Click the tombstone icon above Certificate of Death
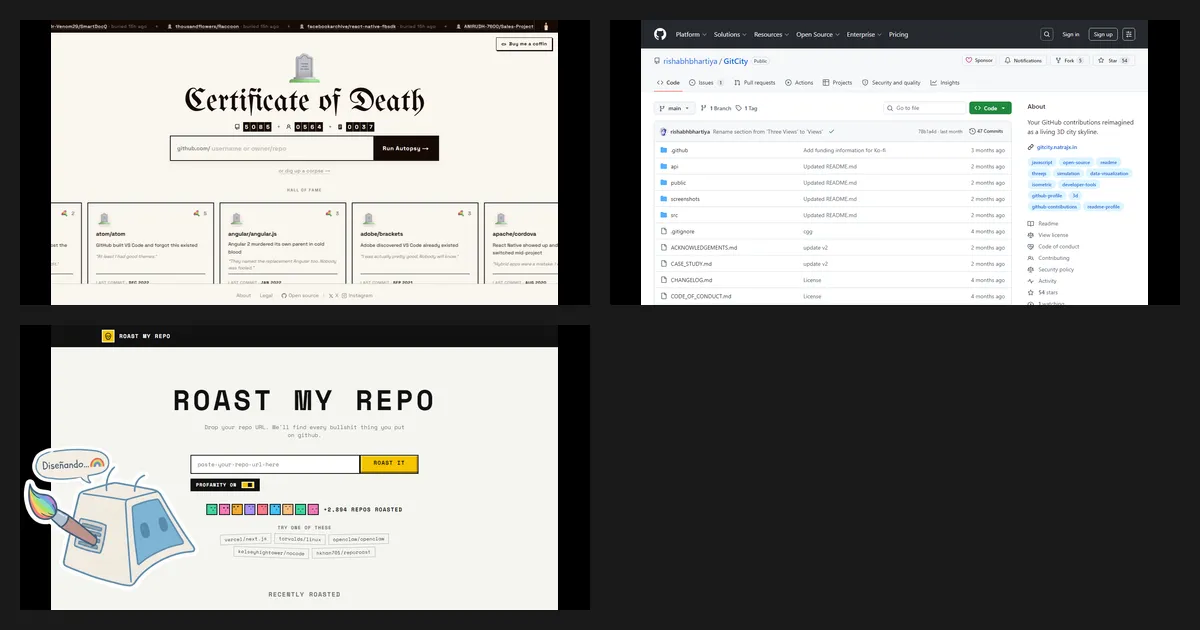The height and width of the screenshot is (630, 1200). pos(304,68)
